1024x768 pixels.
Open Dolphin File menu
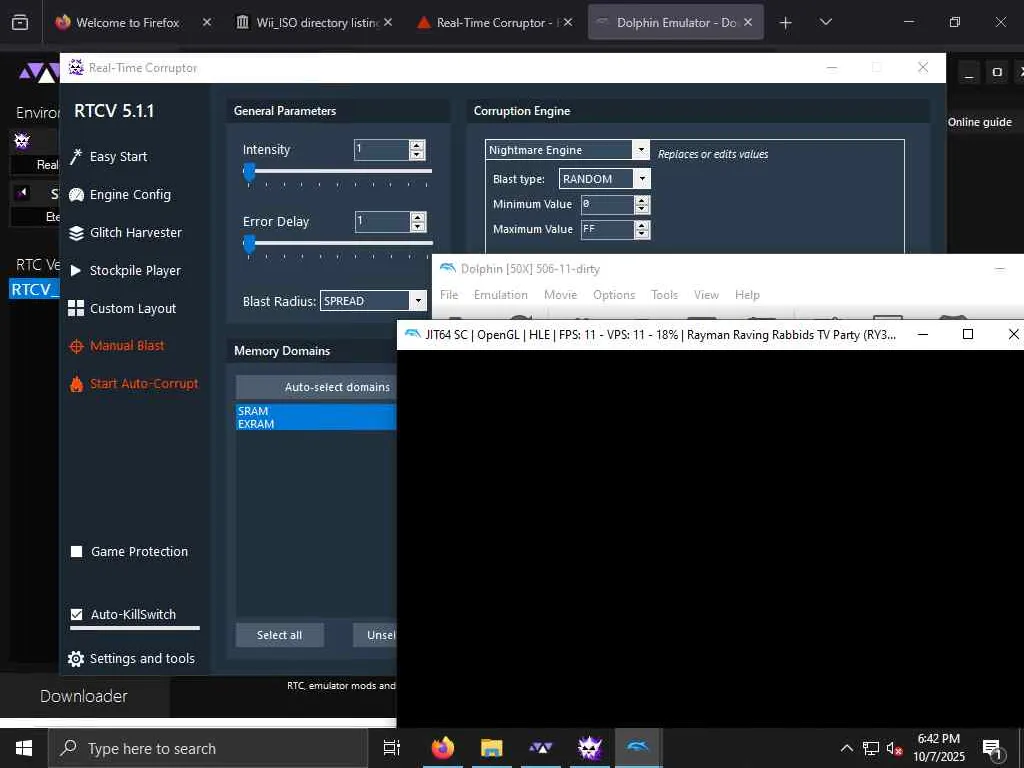coord(449,295)
